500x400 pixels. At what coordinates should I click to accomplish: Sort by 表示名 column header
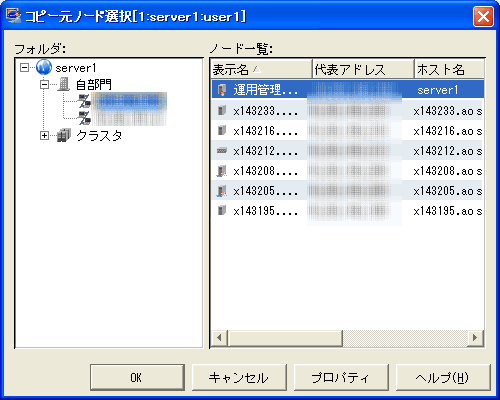tap(262, 69)
